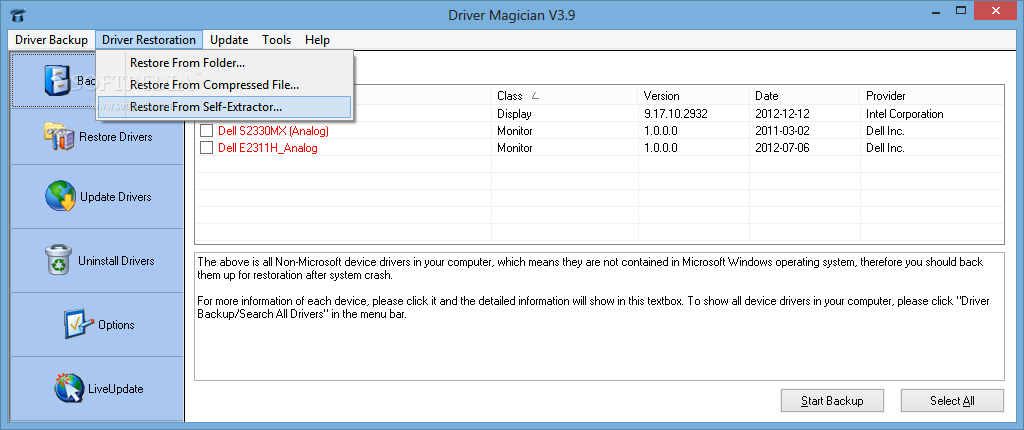This screenshot has height=430, width=1024.
Task: Click the LiveUpdate globe cursor icon
Action: (x=69, y=388)
